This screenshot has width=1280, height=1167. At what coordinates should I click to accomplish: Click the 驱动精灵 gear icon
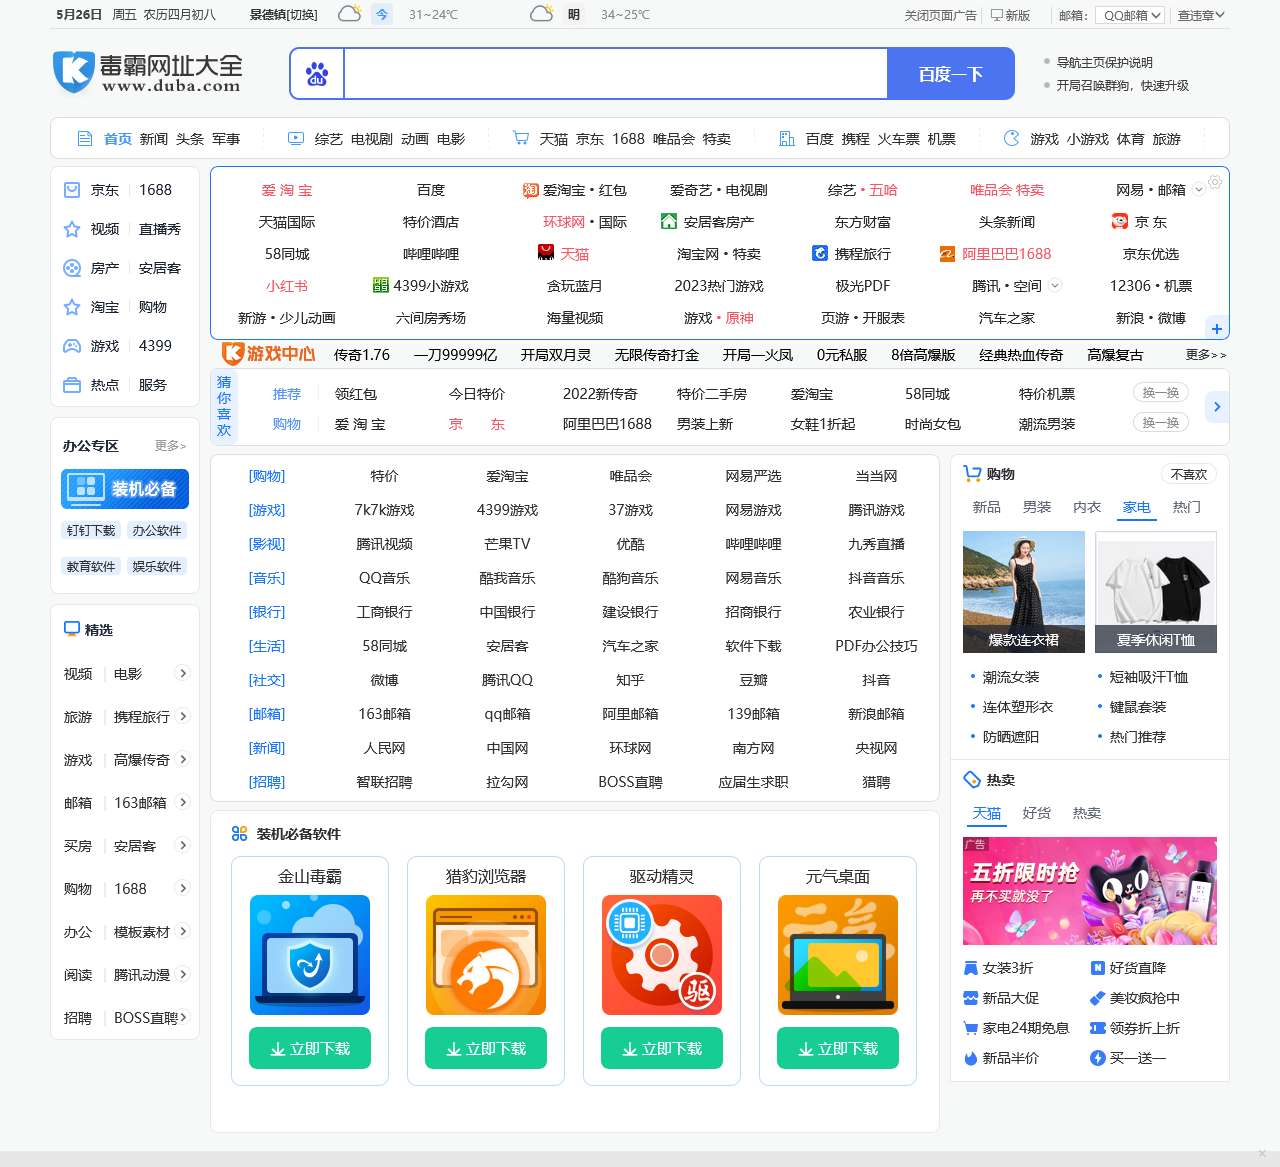(x=662, y=955)
